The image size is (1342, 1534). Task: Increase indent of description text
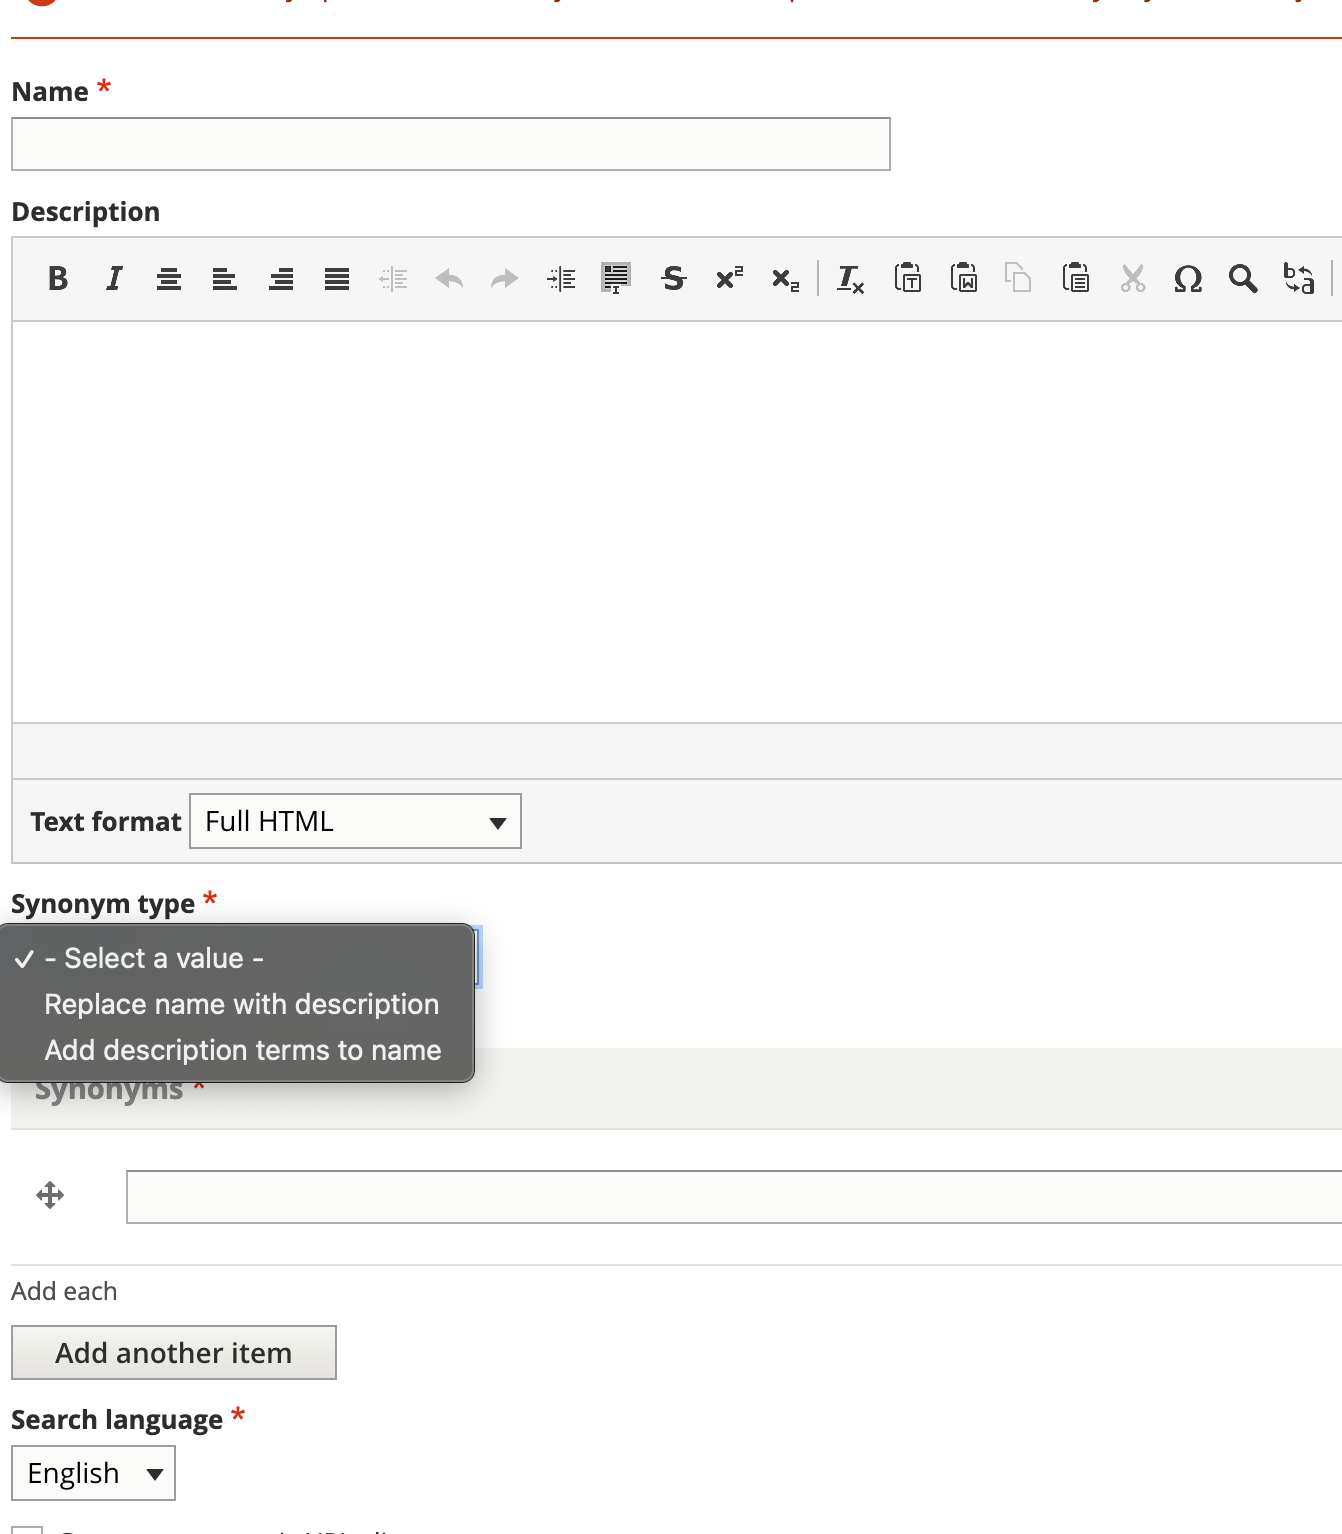click(x=561, y=278)
